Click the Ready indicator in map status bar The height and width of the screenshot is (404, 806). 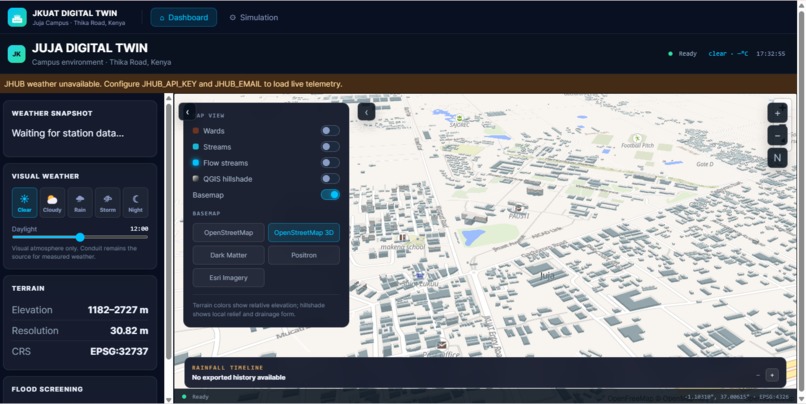point(196,397)
